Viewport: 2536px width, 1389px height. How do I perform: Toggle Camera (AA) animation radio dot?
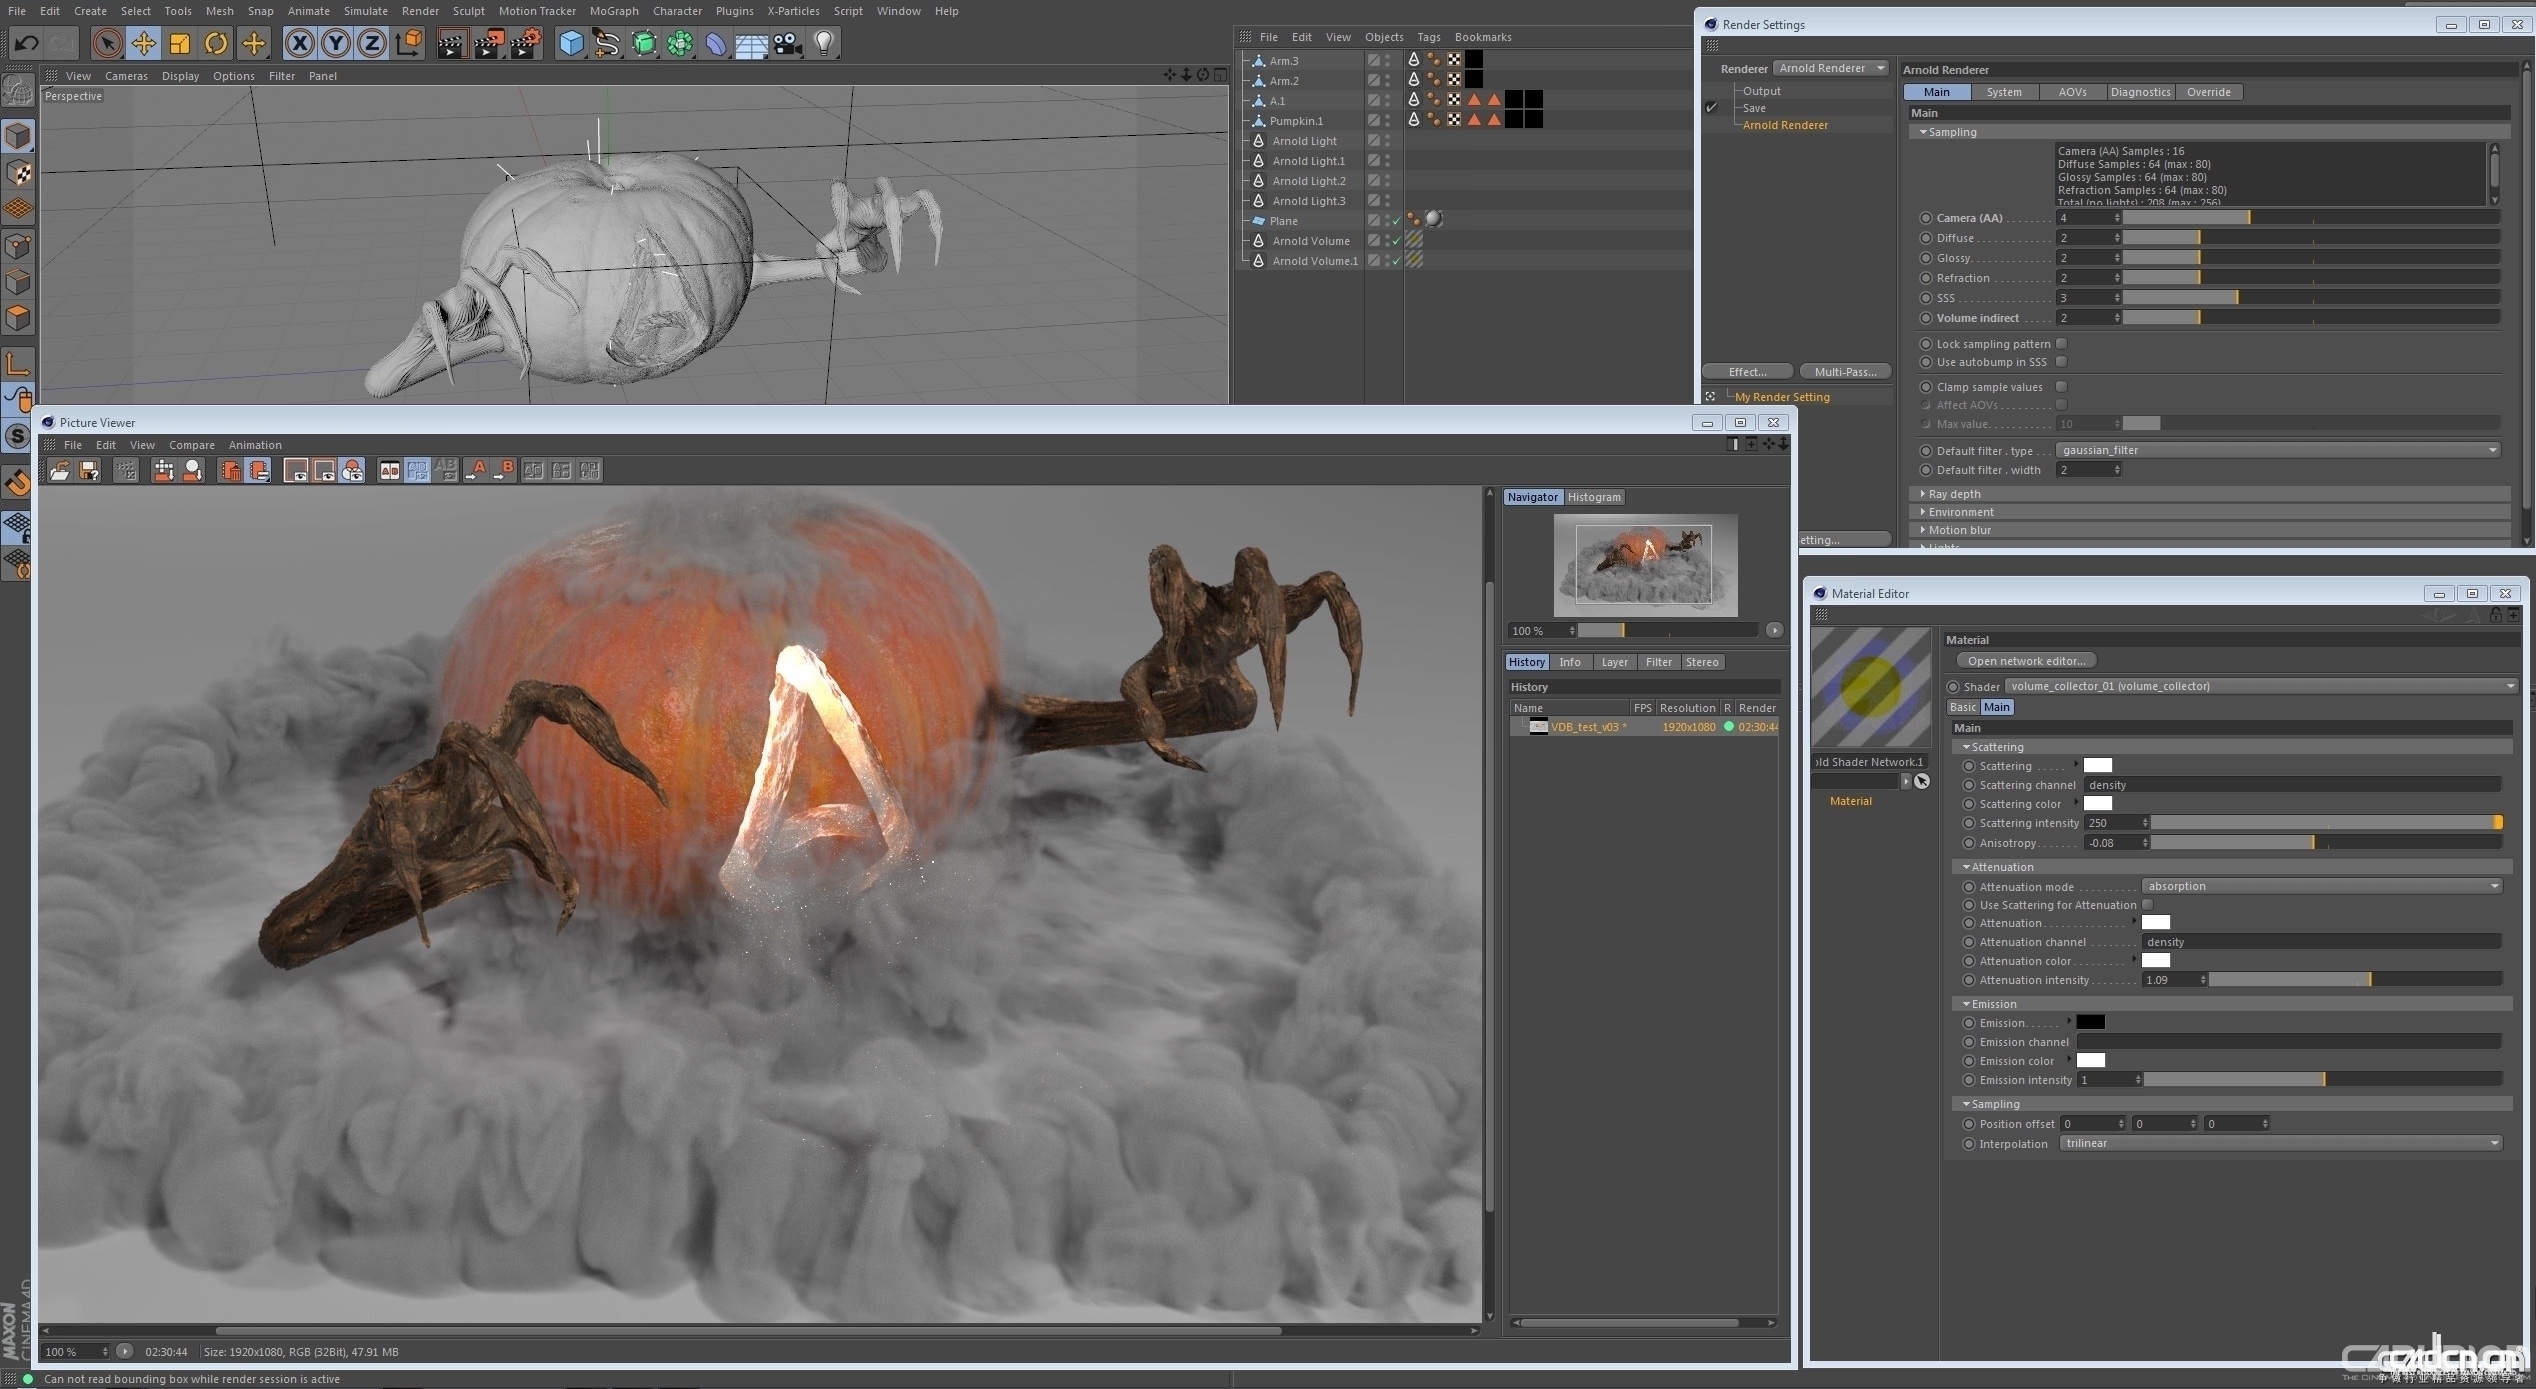[x=1926, y=218]
